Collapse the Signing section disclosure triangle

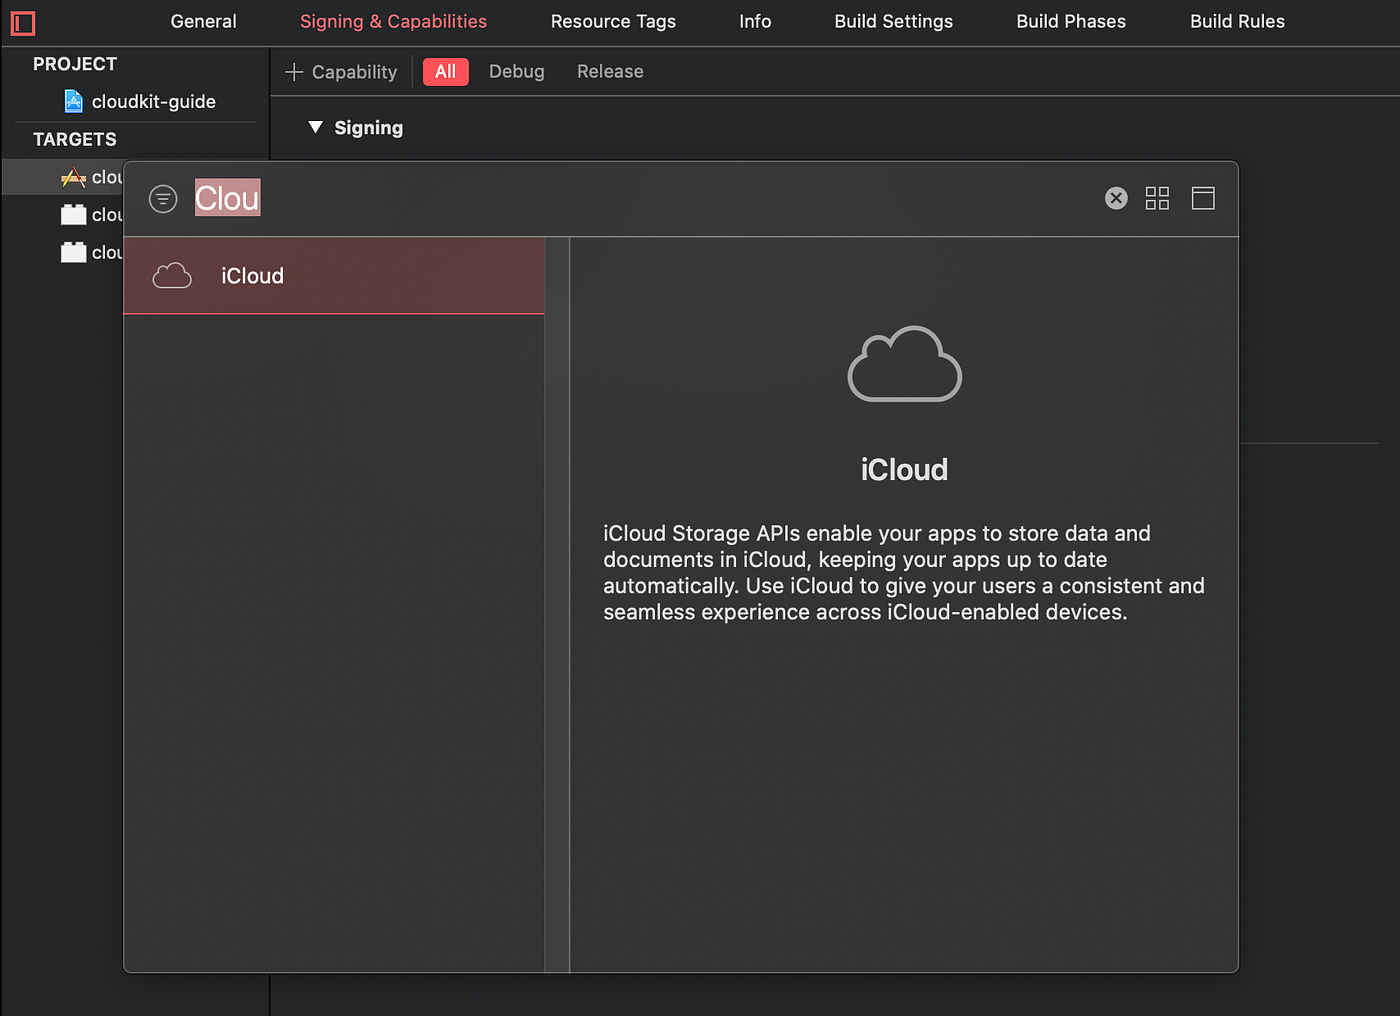coord(315,127)
